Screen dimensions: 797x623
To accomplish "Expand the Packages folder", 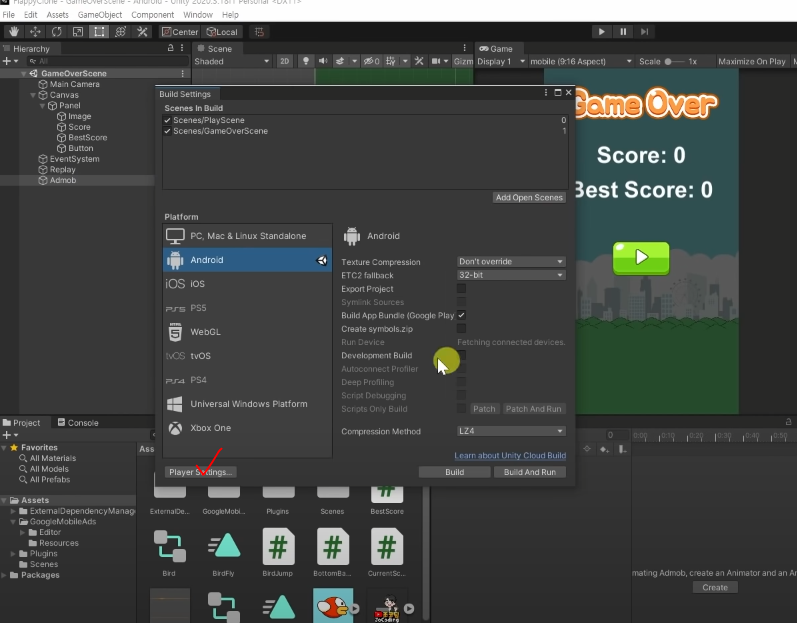I will [x=4, y=575].
